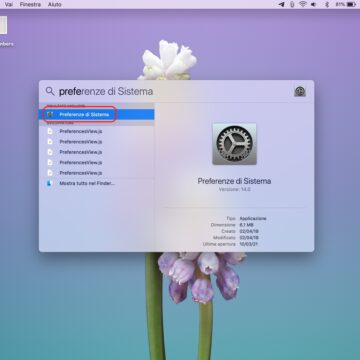The image size is (360, 360).
Task: Choose Mostra tutto nel Finder...
Action: [x=87, y=183]
